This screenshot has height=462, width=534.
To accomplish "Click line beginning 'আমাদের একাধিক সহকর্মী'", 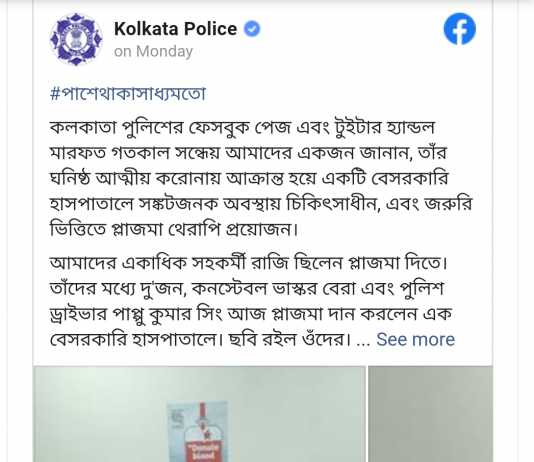I will (248, 263).
